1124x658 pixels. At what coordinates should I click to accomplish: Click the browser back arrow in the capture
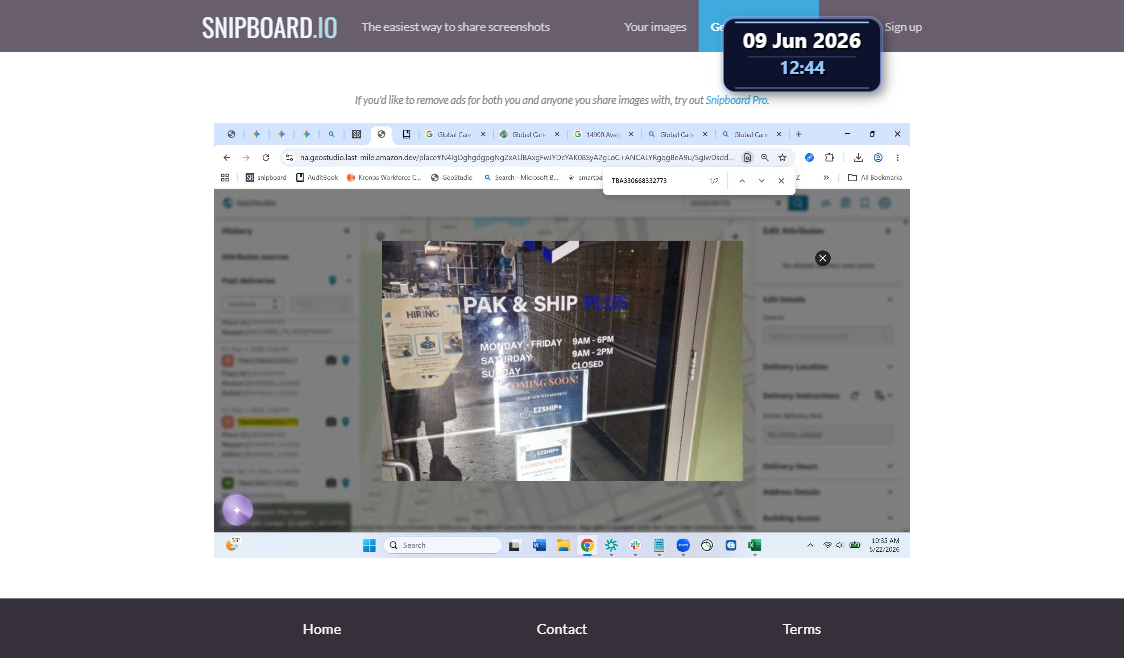tap(227, 158)
